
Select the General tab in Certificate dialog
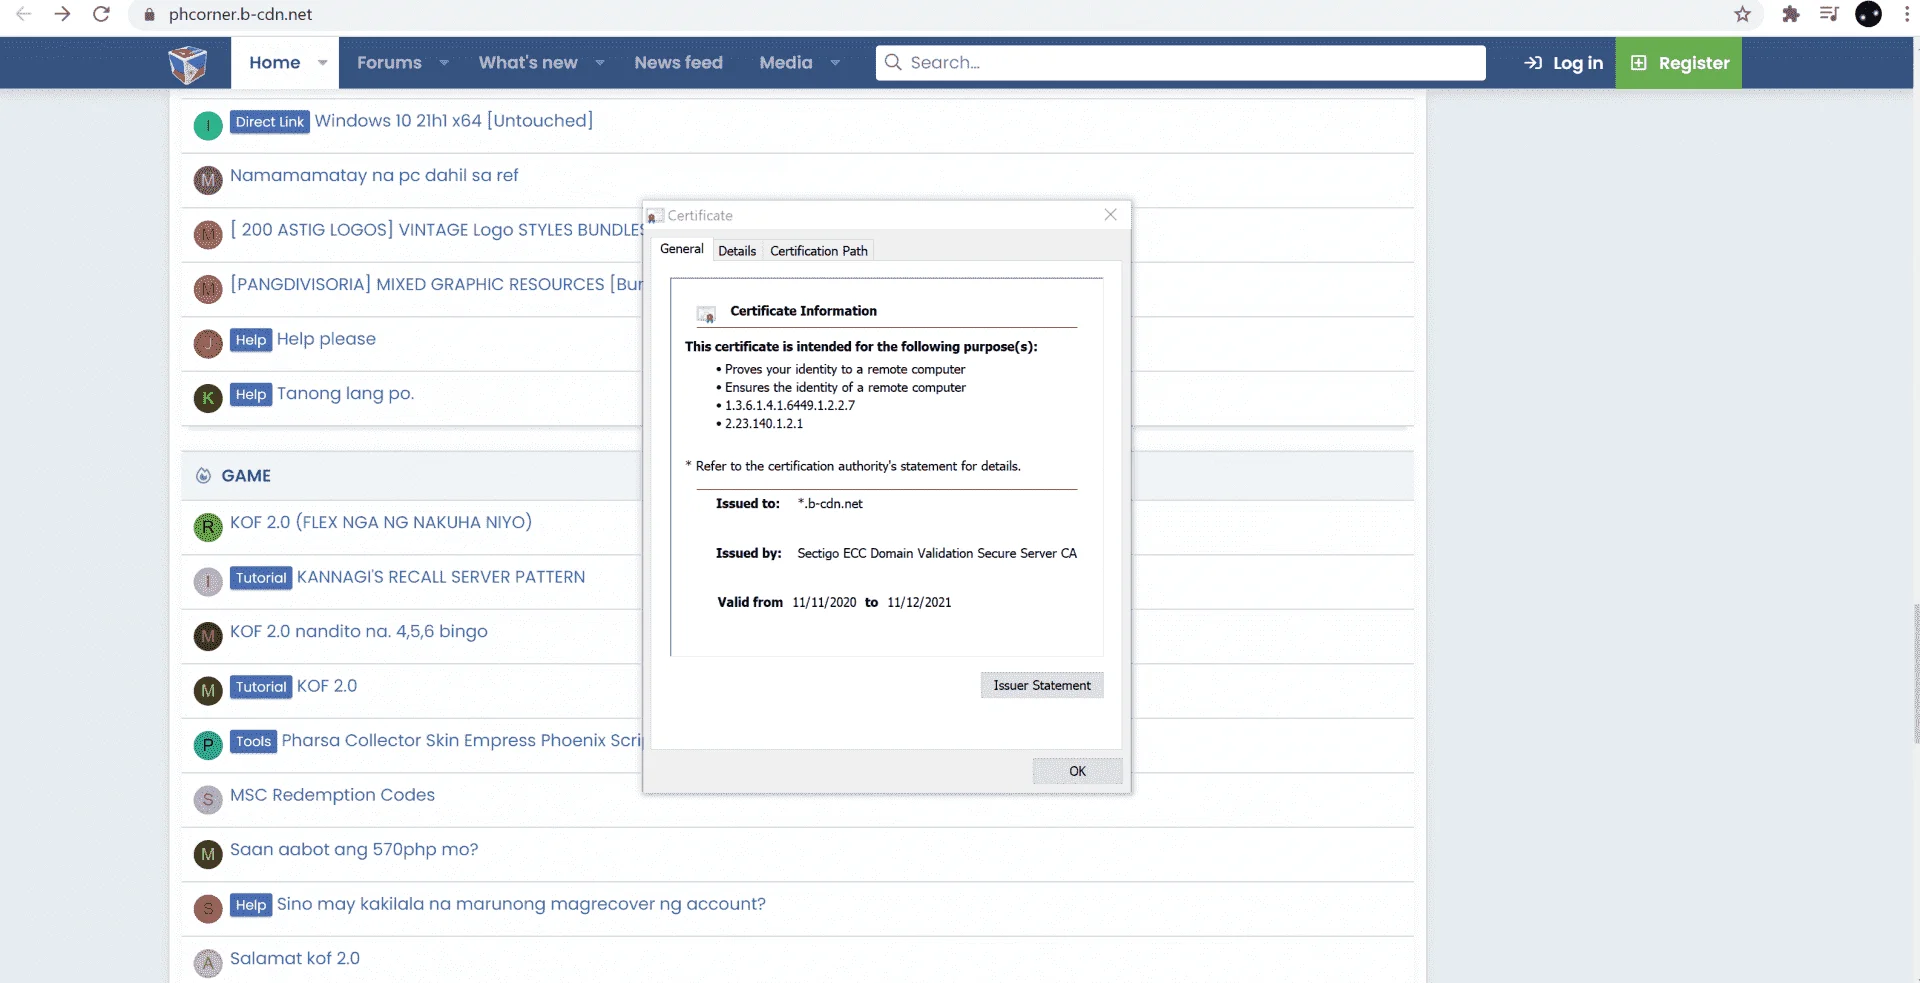tap(682, 249)
